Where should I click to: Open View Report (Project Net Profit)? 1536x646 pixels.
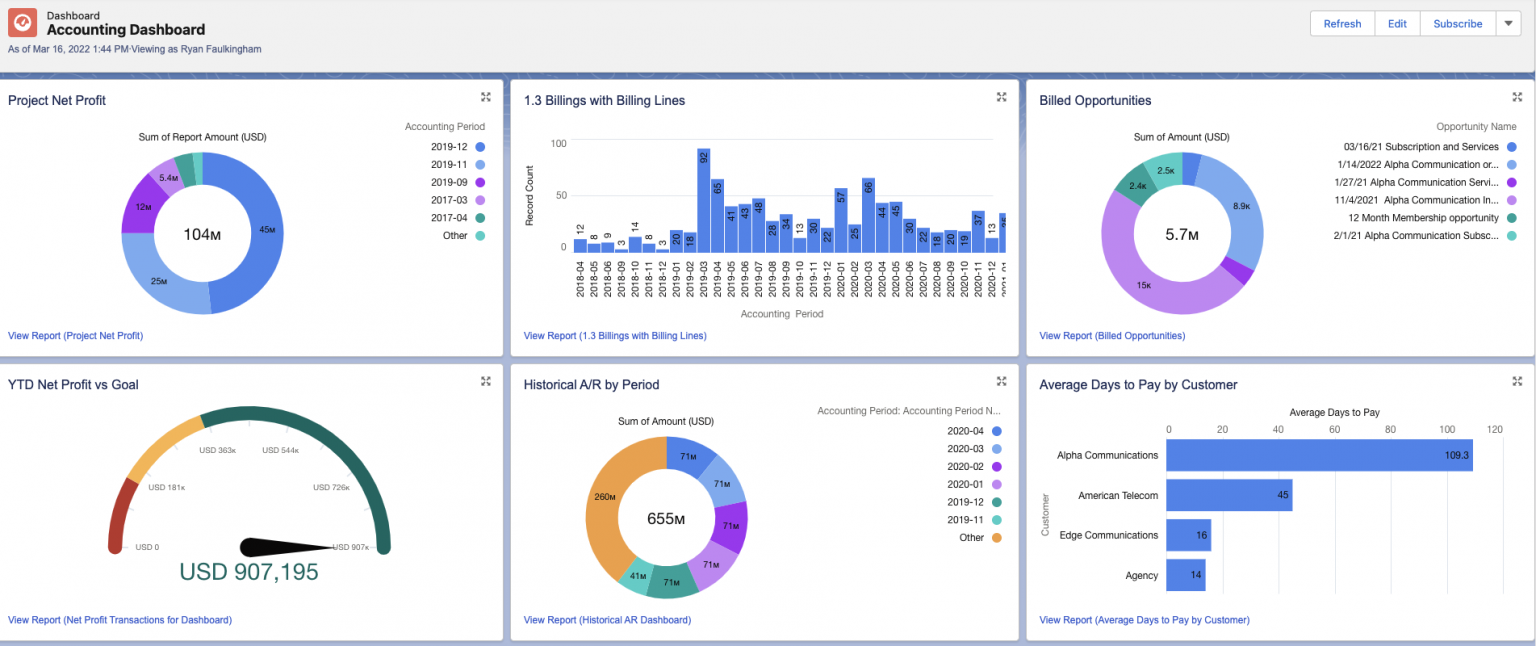pos(75,335)
